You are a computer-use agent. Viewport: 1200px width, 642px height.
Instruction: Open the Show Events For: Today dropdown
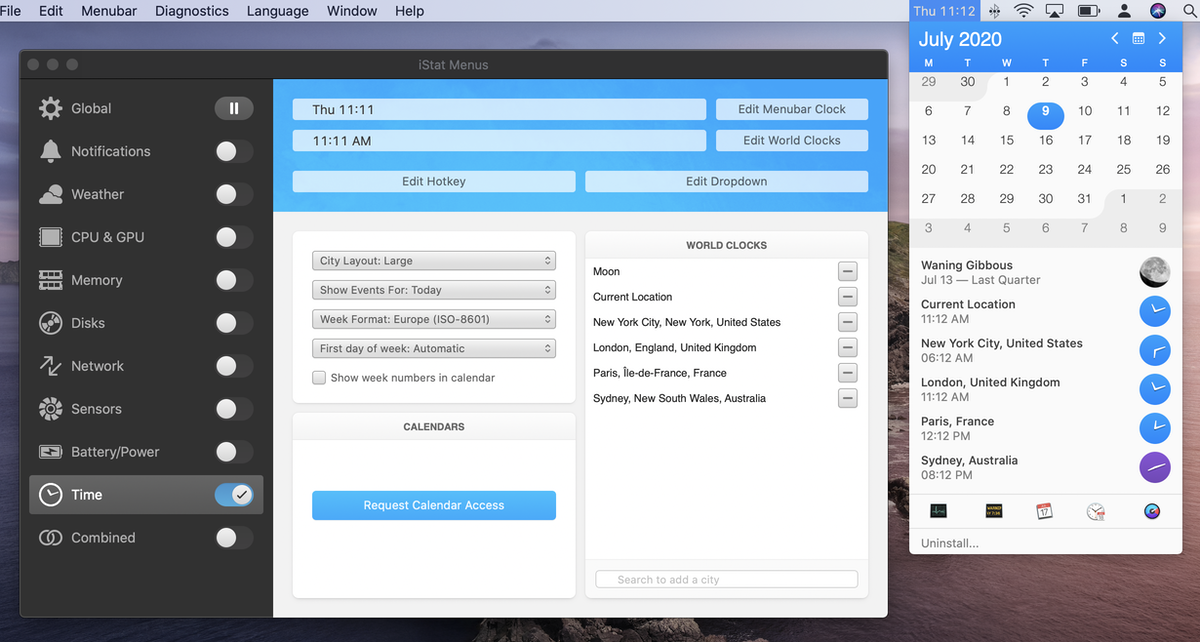click(x=434, y=290)
